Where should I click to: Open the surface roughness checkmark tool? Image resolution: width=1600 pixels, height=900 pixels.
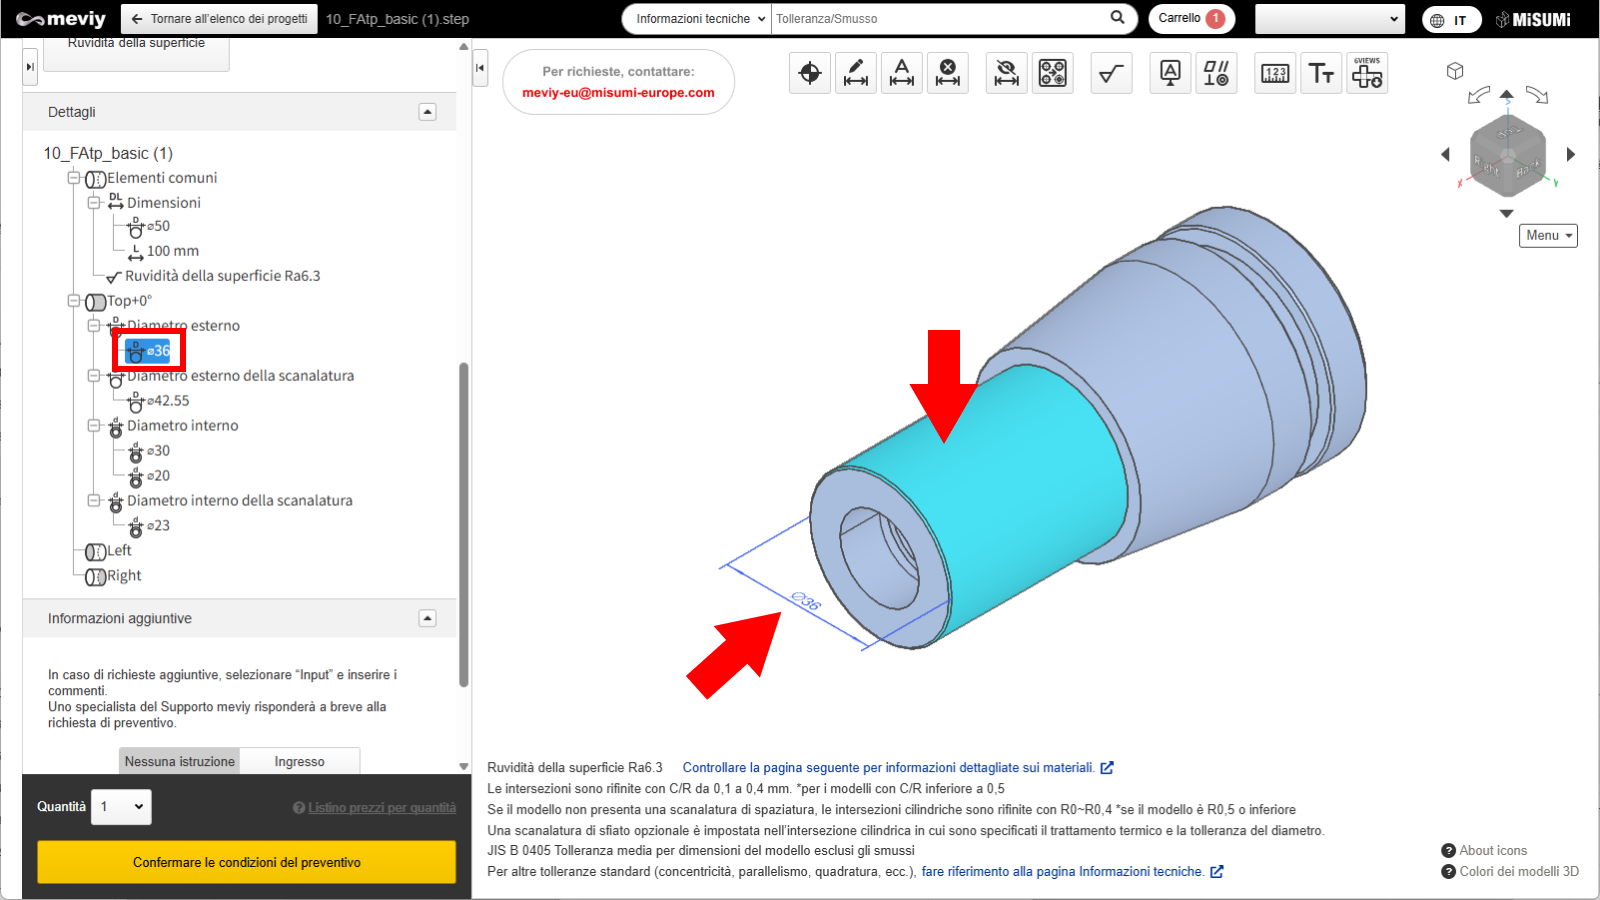(1111, 73)
